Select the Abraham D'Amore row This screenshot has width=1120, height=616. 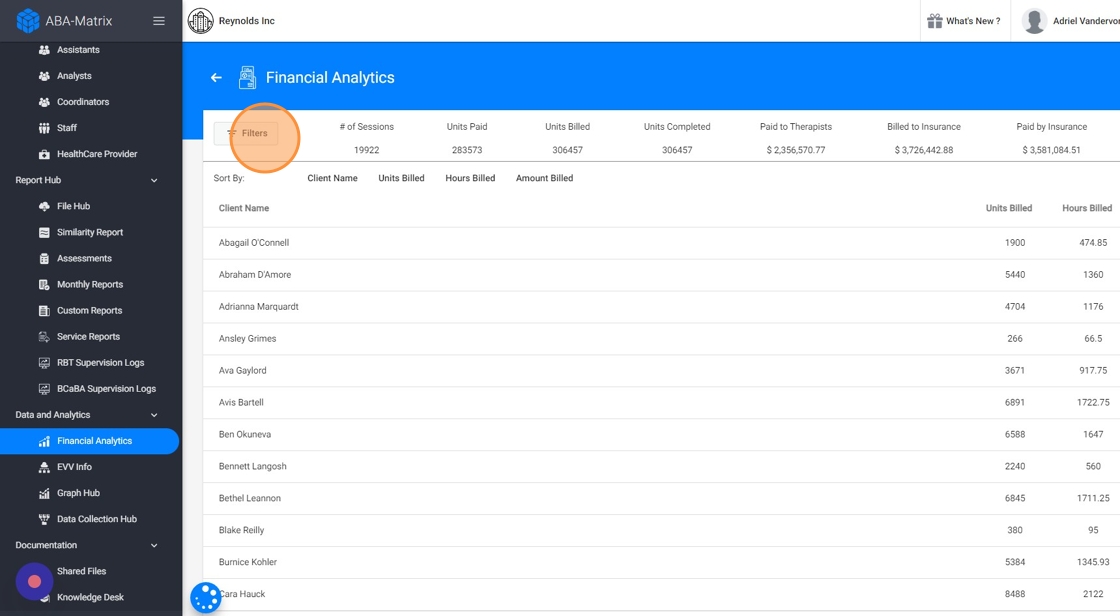coord(661,275)
